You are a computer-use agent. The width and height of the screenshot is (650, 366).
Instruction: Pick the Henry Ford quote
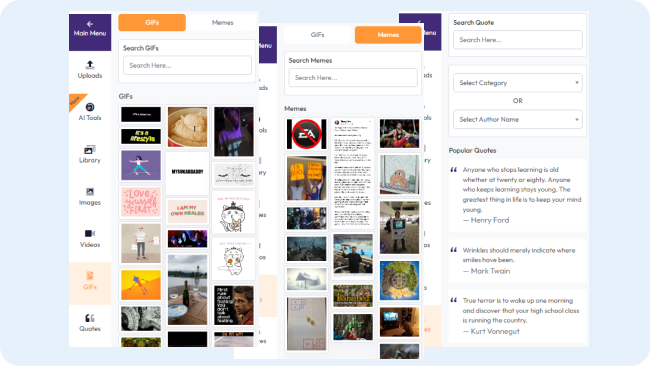pyautogui.click(x=518, y=195)
